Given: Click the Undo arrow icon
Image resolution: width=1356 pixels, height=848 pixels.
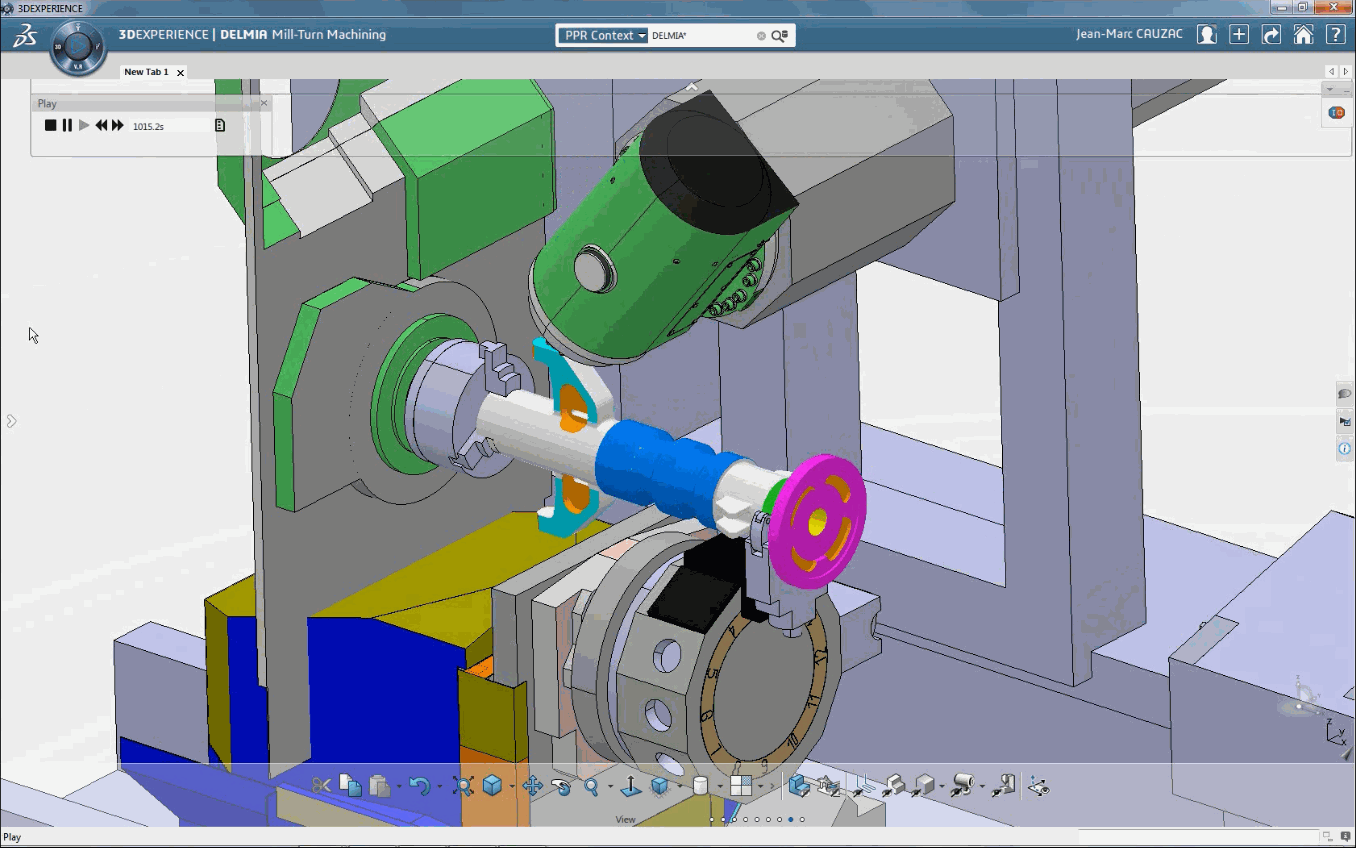Looking at the screenshot, I should point(419,786).
